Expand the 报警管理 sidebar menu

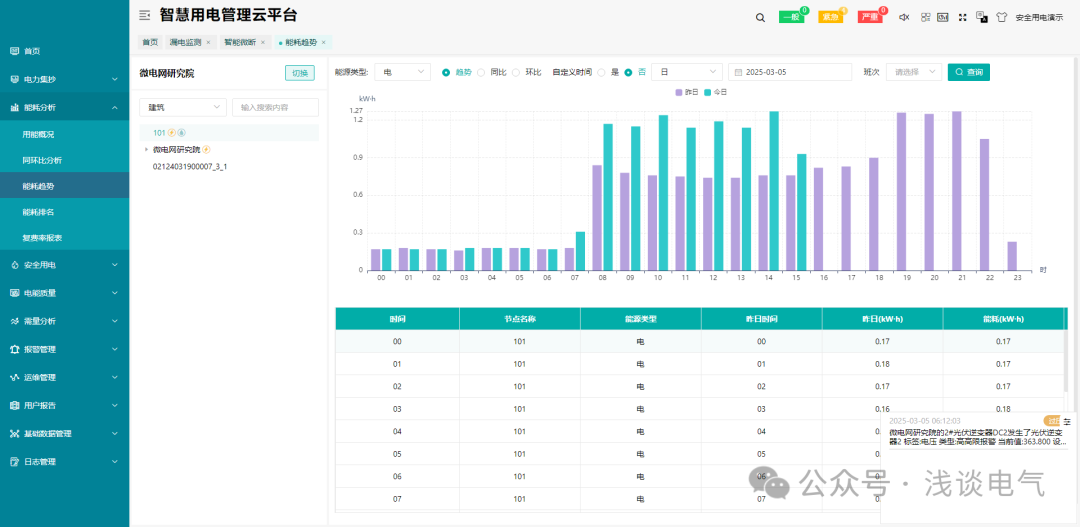(x=64, y=349)
